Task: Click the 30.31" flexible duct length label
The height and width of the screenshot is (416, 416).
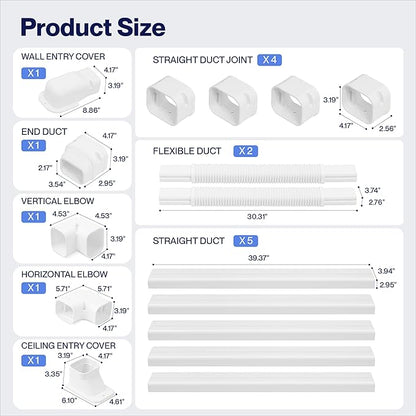Action: [257, 217]
